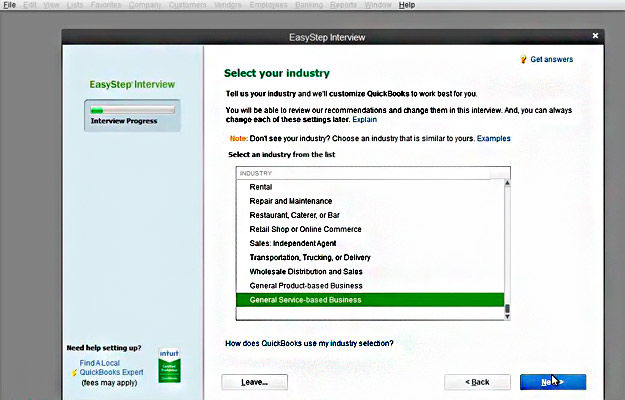Select Repair and Maintenance industry
Screen dimensions: 625x400
pyautogui.click(x=370, y=201)
